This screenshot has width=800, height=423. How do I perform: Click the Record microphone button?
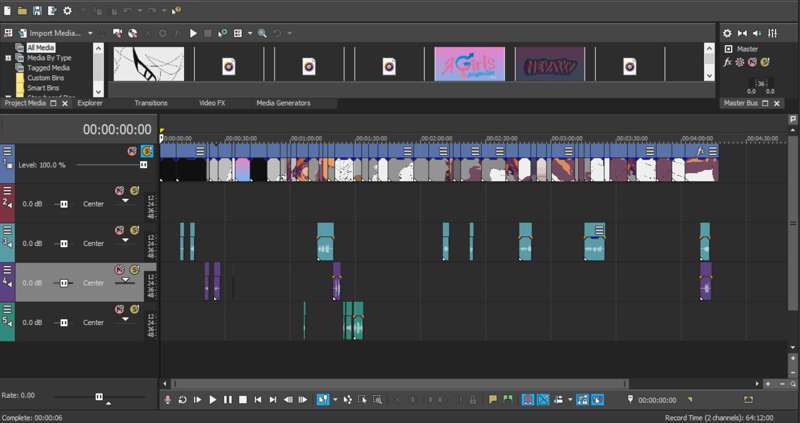click(167, 400)
